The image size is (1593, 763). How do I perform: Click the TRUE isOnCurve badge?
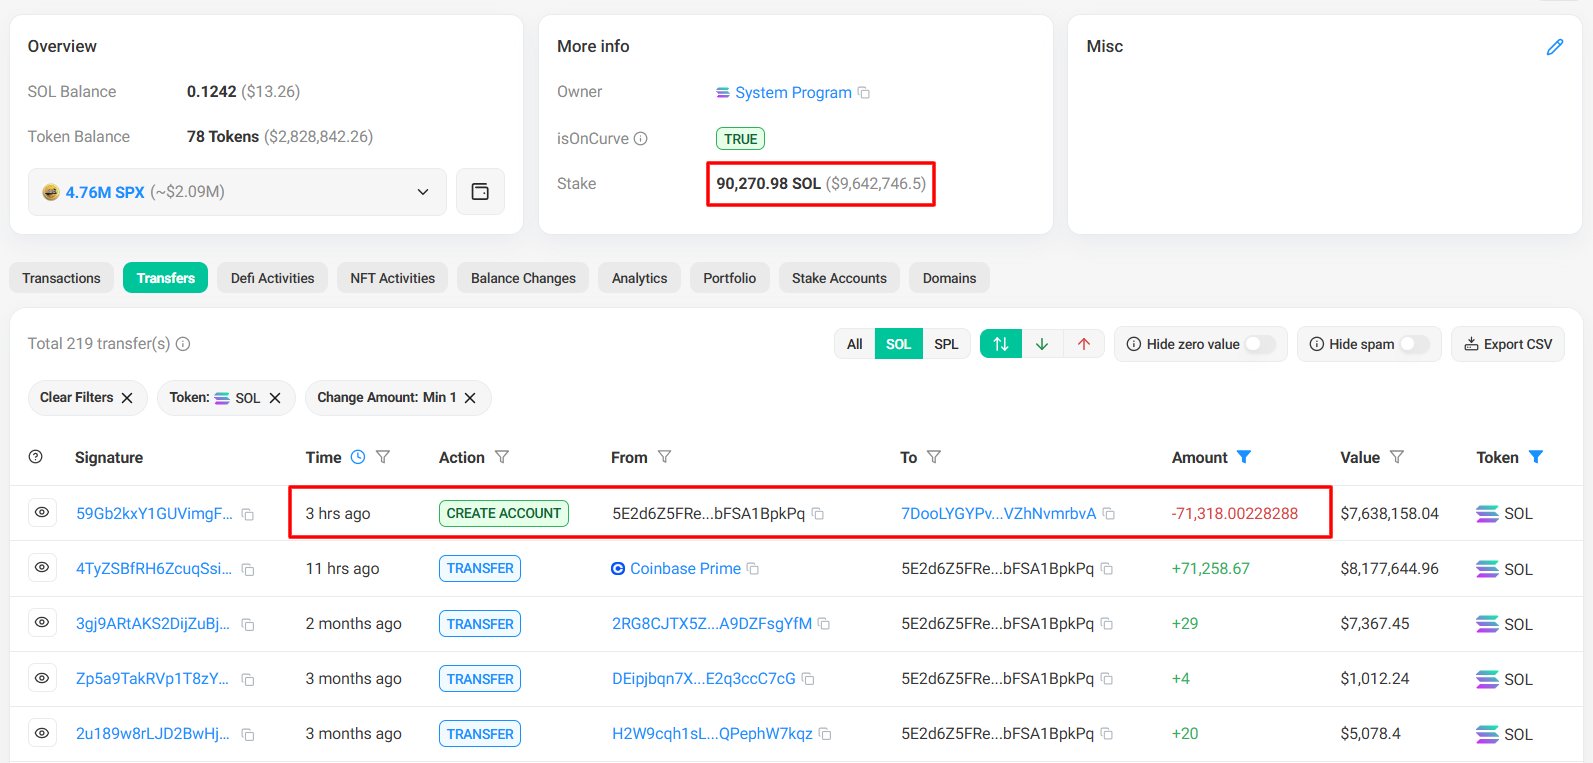(740, 139)
